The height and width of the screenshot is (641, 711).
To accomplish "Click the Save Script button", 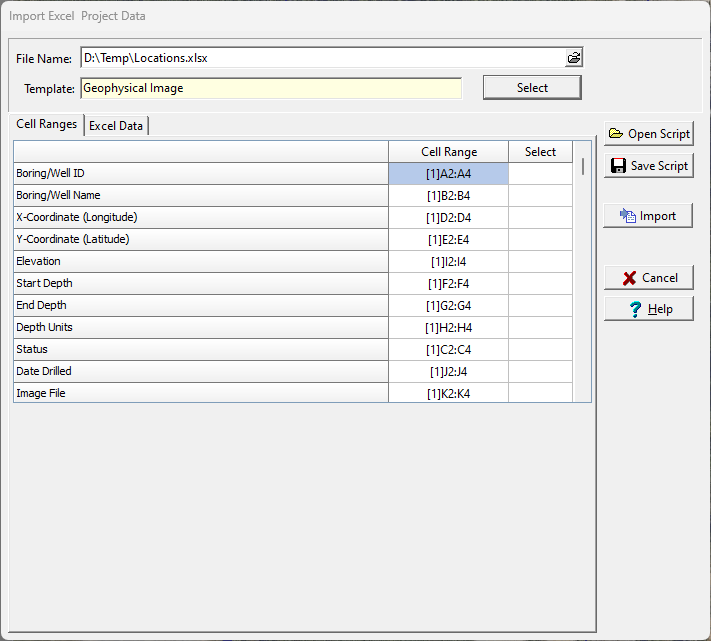I will point(648,166).
